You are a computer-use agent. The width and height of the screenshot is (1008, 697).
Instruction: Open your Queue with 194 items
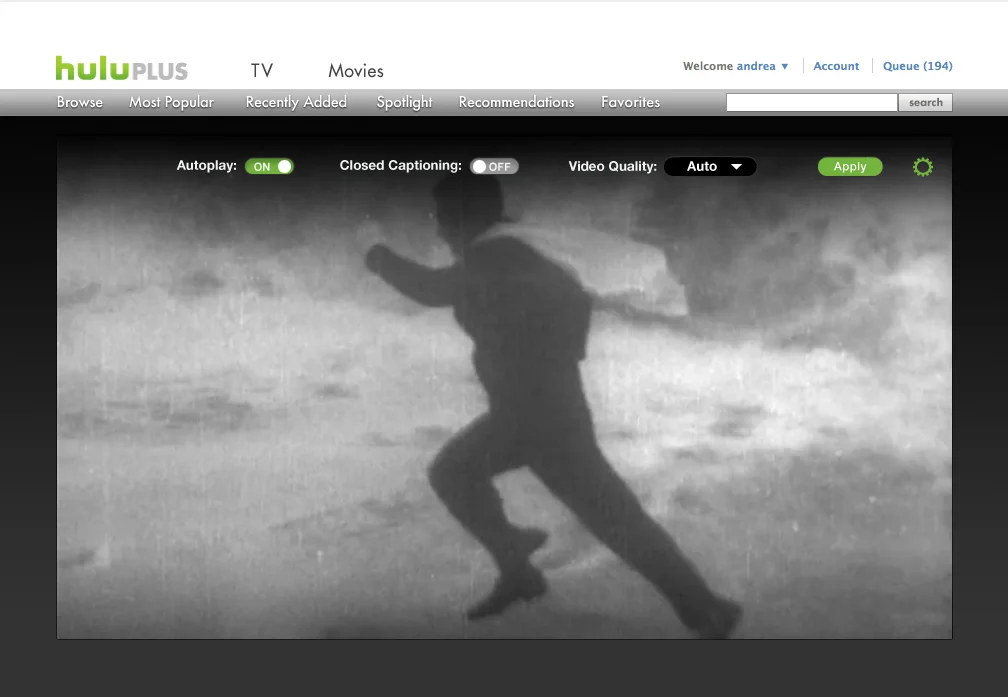pyautogui.click(x=917, y=66)
